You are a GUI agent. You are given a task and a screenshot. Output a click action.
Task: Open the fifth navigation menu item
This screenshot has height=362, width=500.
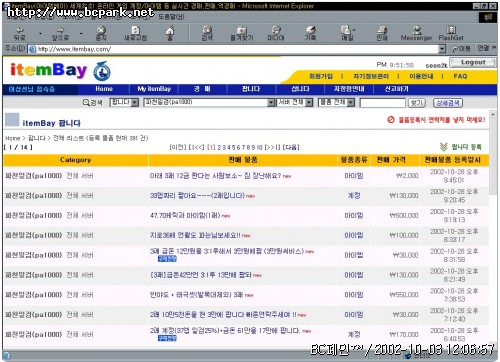300,89
